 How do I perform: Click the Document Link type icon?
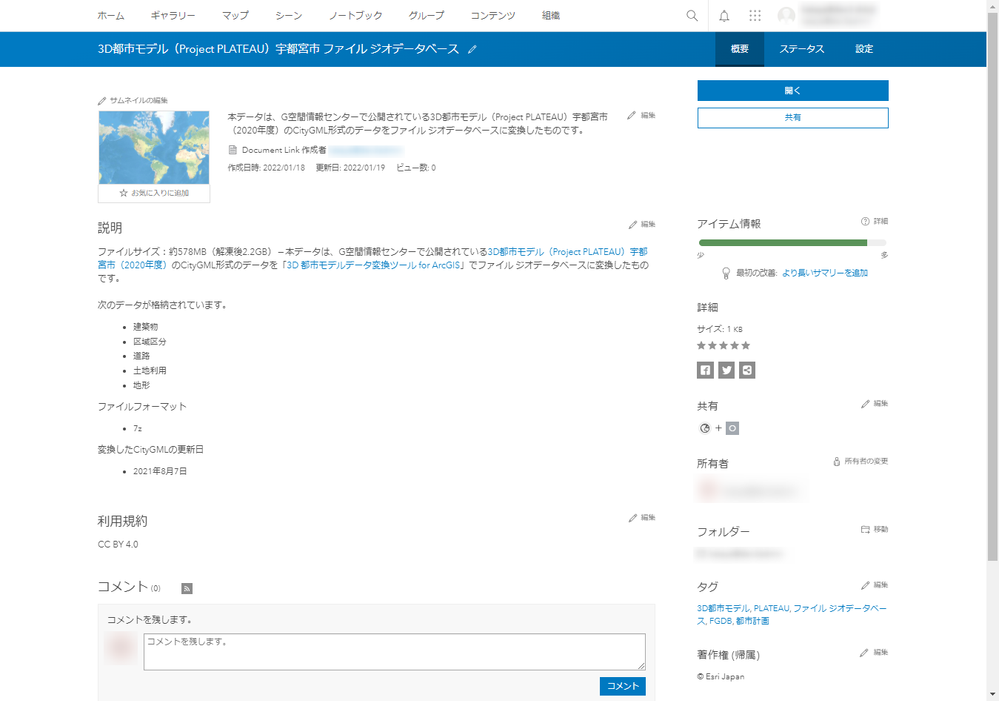point(233,150)
